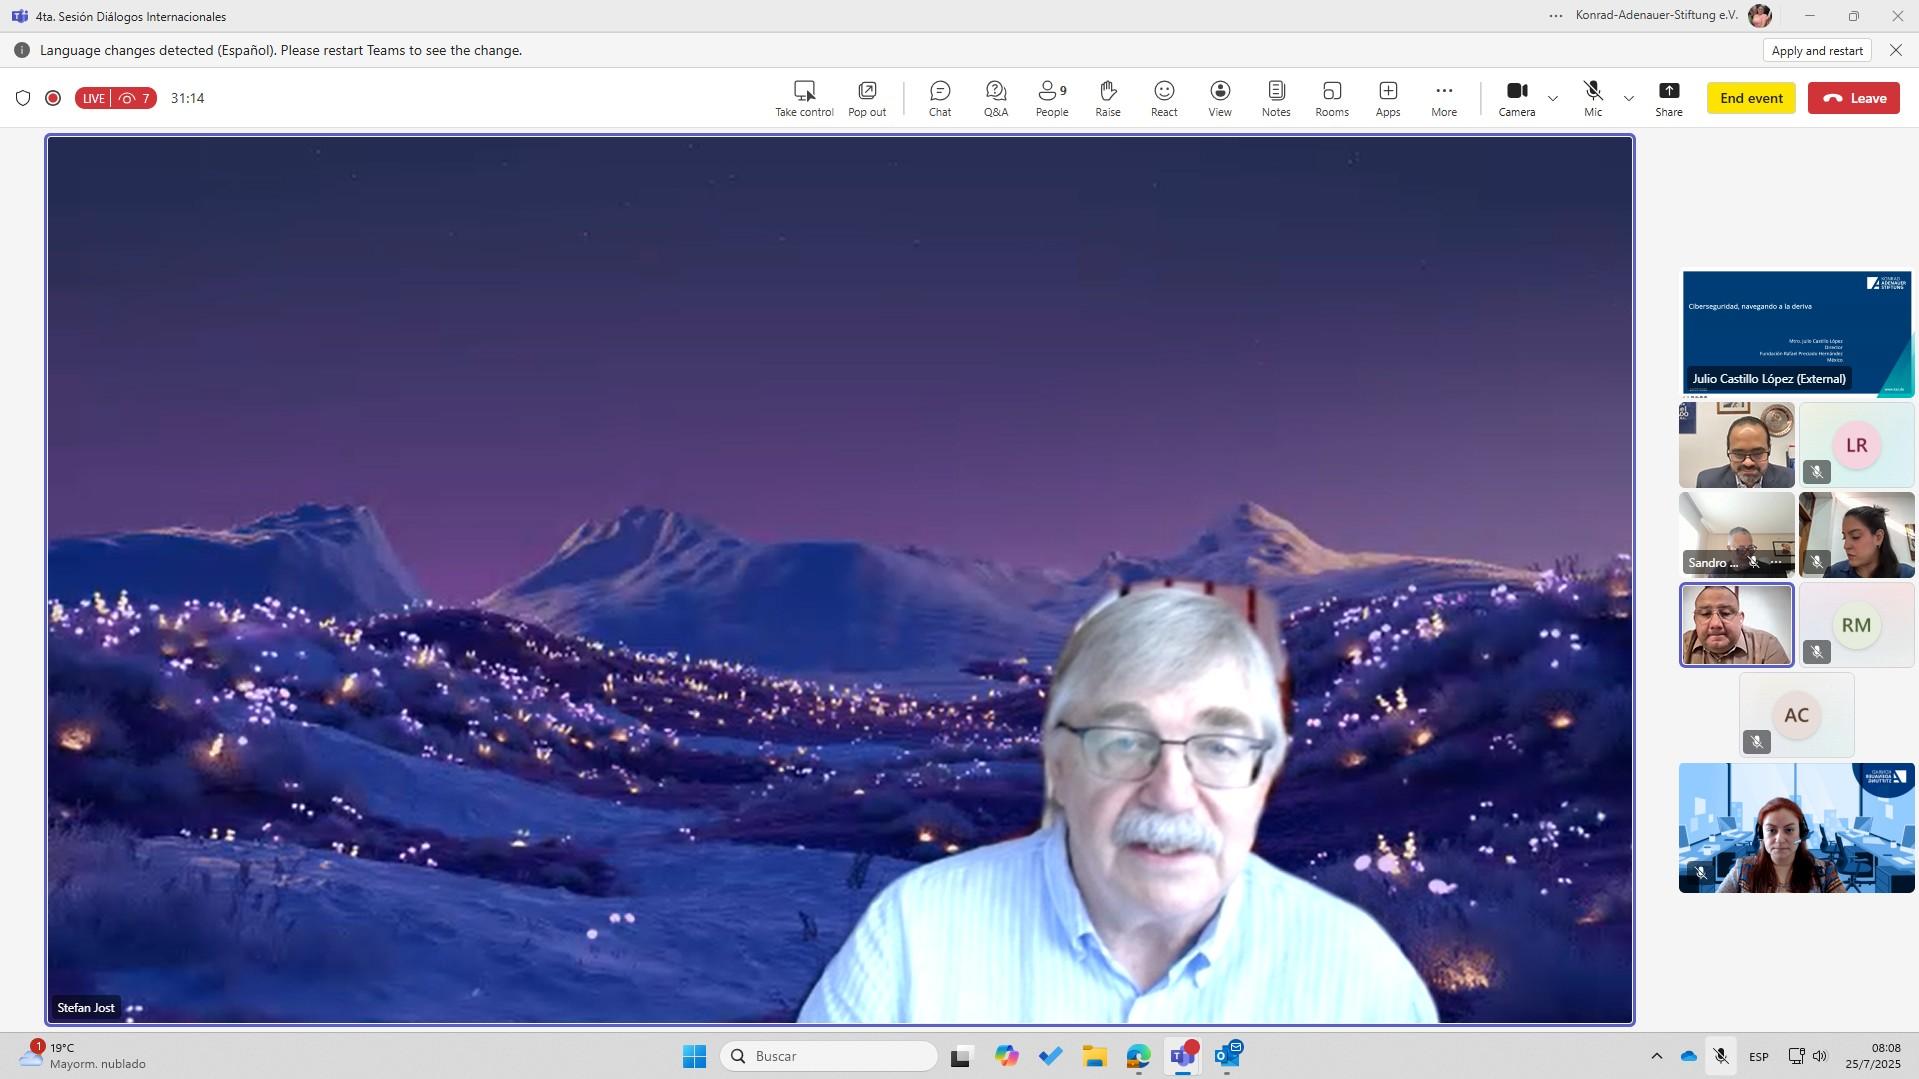
Task: Toggle the Camera on or off
Action: tap(1516, 98)
